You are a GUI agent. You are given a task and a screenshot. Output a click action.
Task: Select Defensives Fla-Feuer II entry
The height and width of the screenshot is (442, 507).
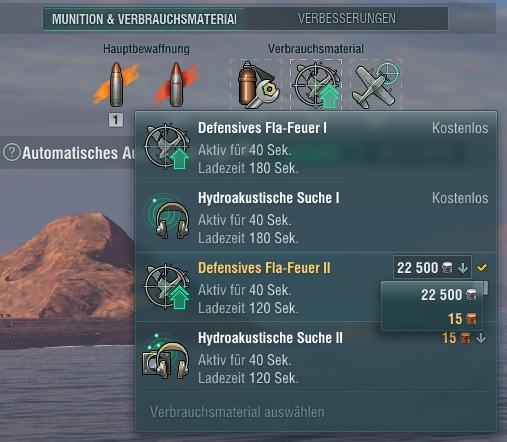click(264, 268)
